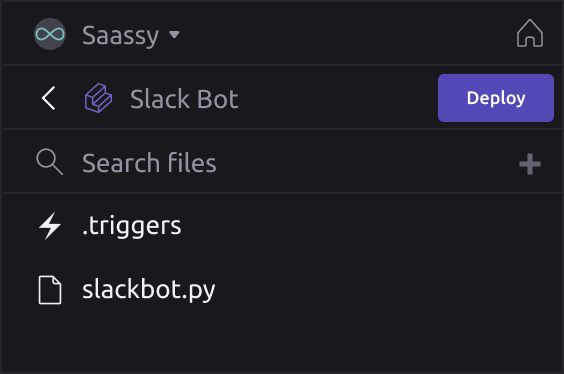The width and height of the screenshot is (564, 374).
Task: Open the .triggers entry
Action: click(282, 226)
